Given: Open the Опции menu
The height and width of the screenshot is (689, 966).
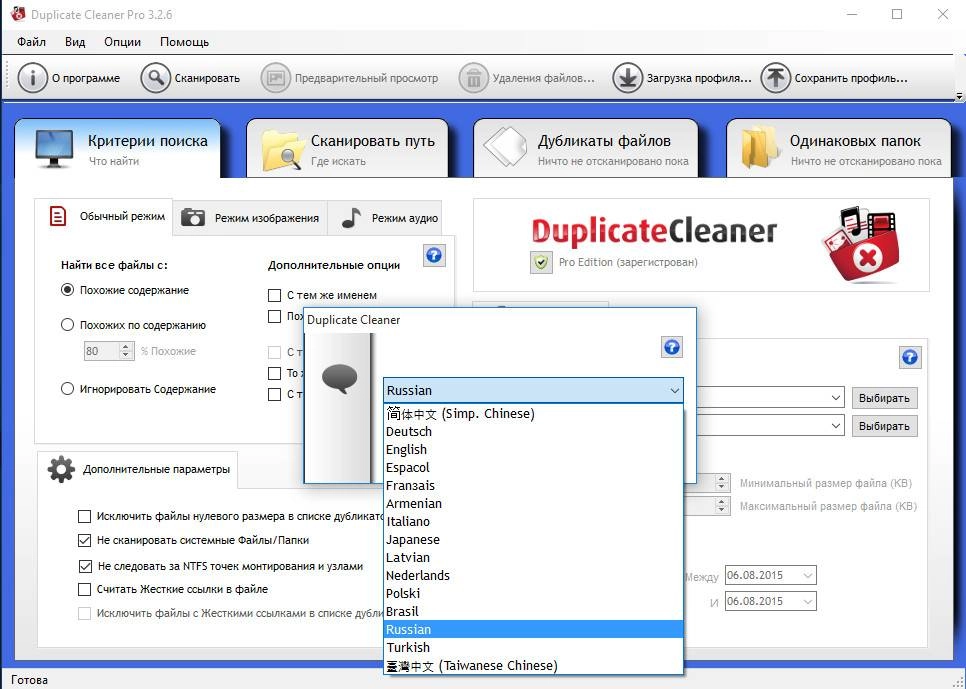Looking at the screenshot, I should point(123,42).
